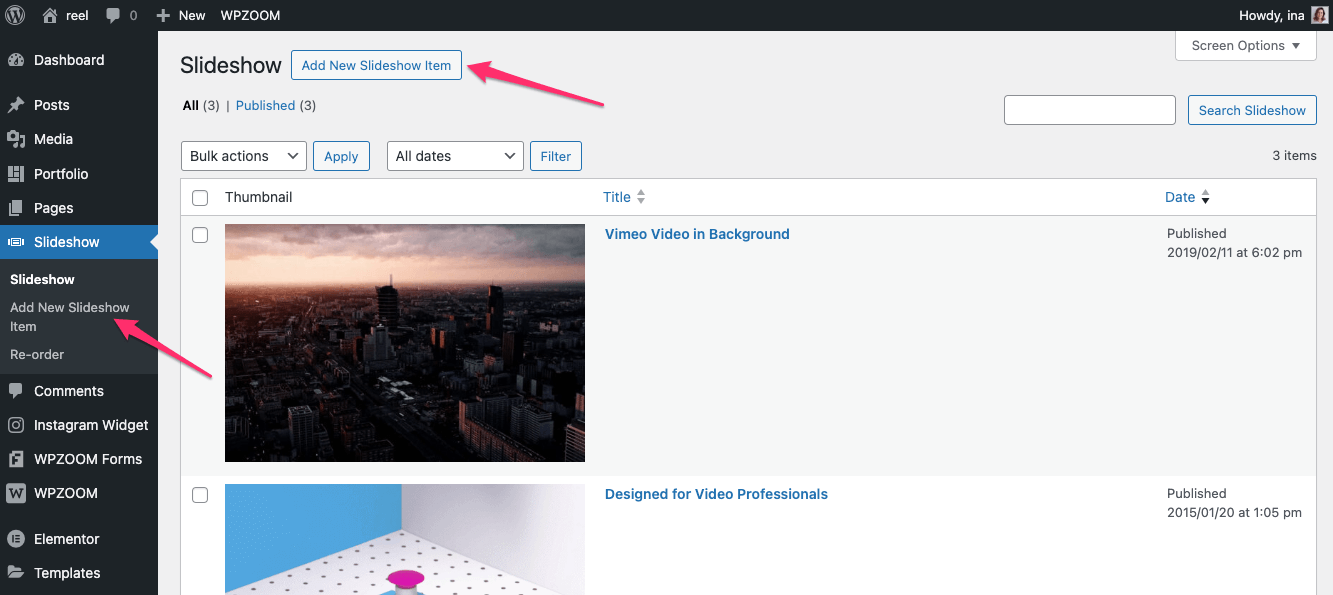Check the Vimeo Video in Background row checkbox
1333x595 pixels.
(200, 235)
